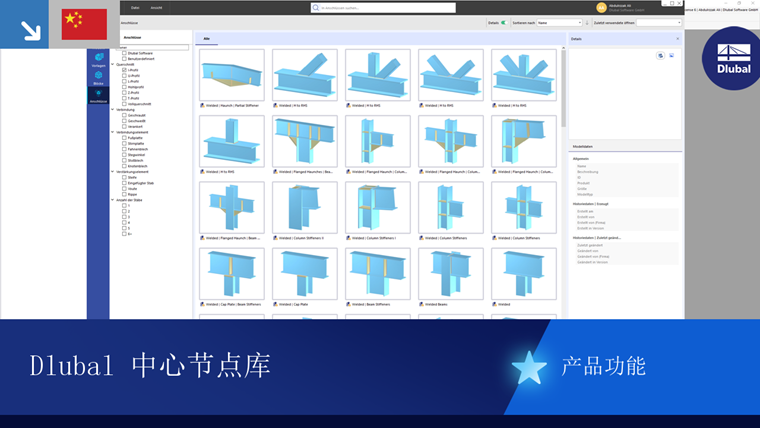Open the Sortieren nach Name dropdown
The height and width of the screenshot is (428, 760).
click(559, 23)
